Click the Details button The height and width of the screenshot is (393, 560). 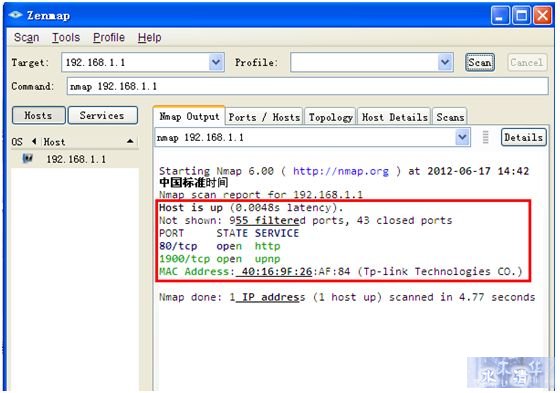coord(524,137)
